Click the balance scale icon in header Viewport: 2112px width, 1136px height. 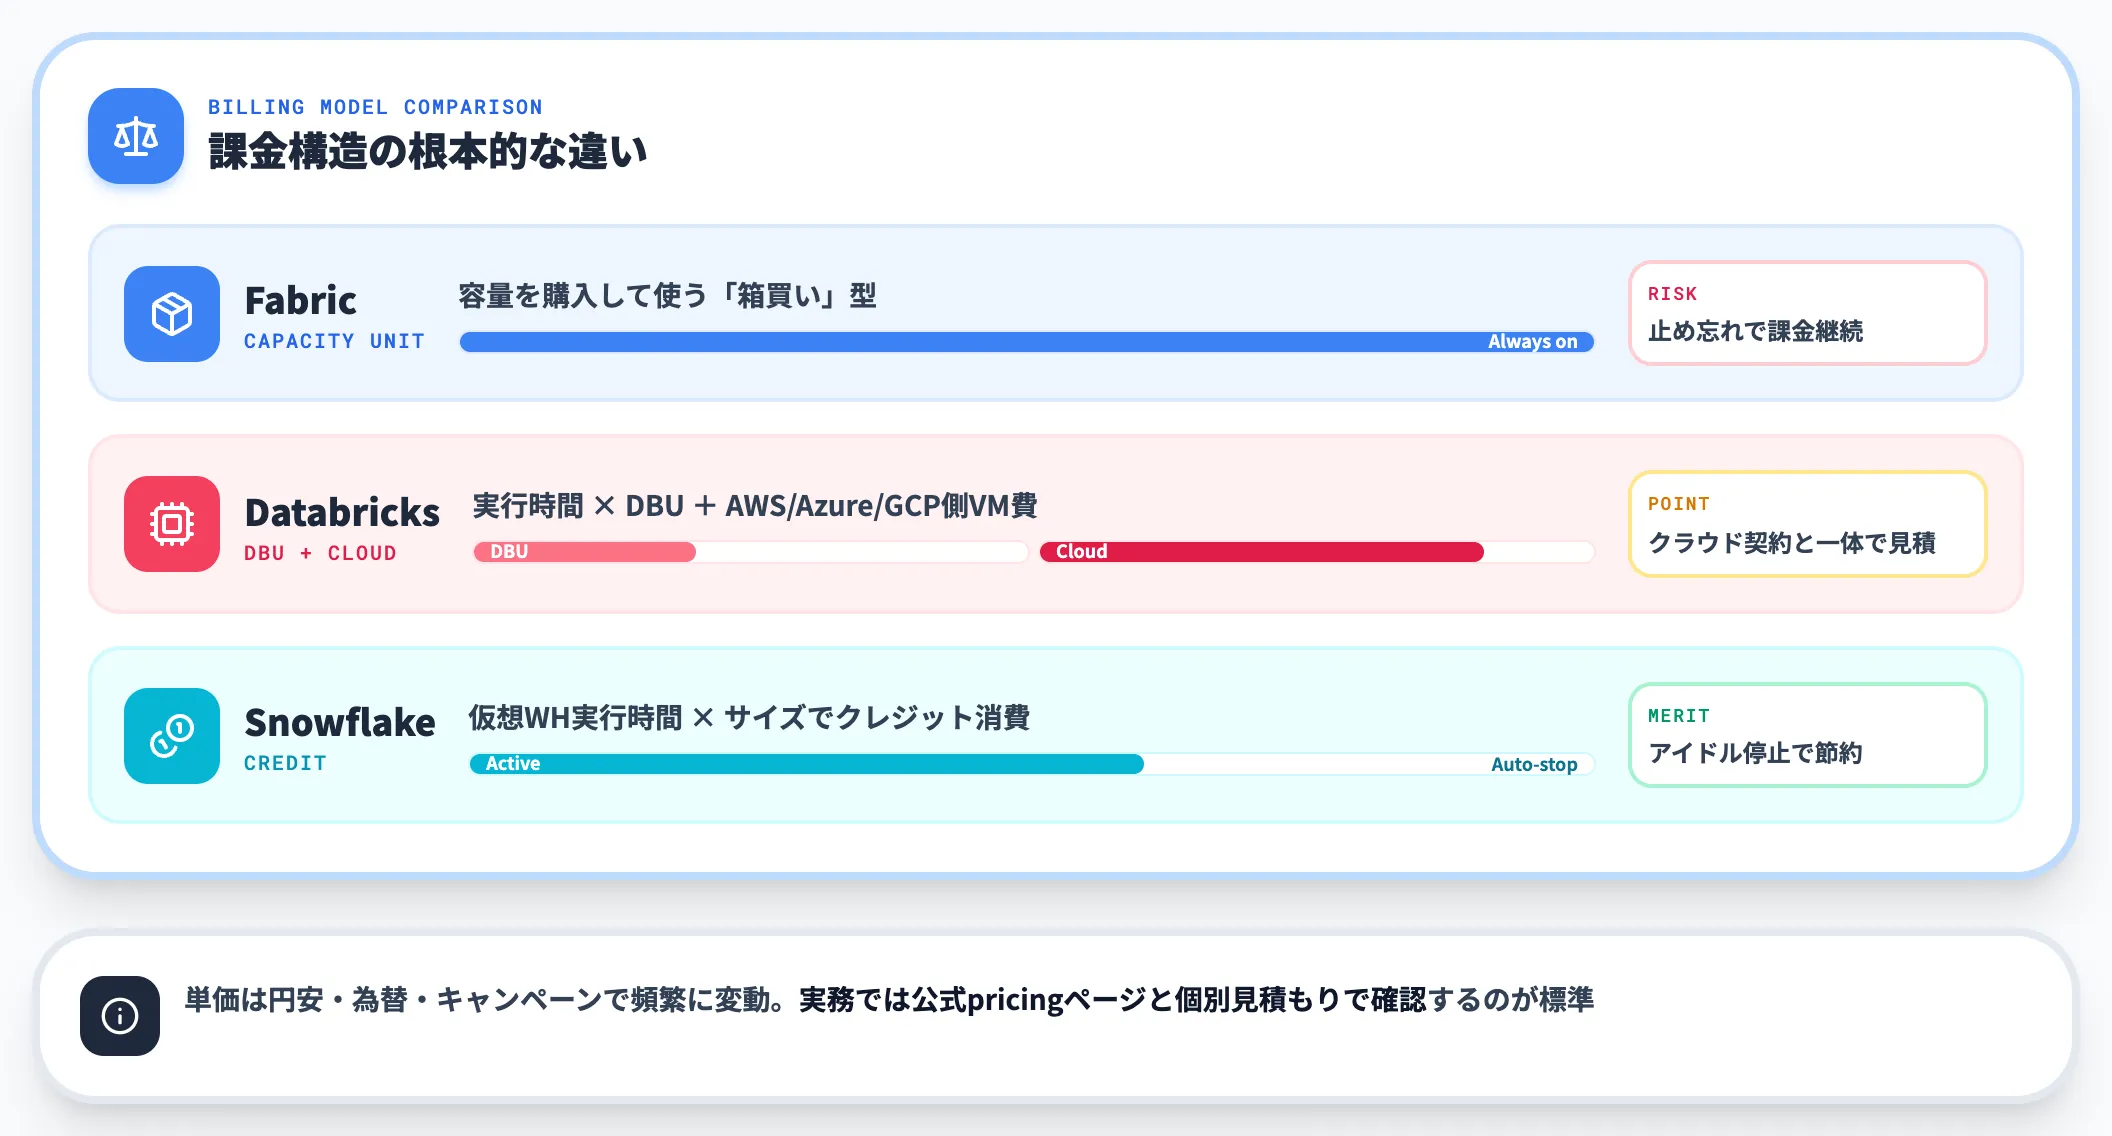point(136,136)
